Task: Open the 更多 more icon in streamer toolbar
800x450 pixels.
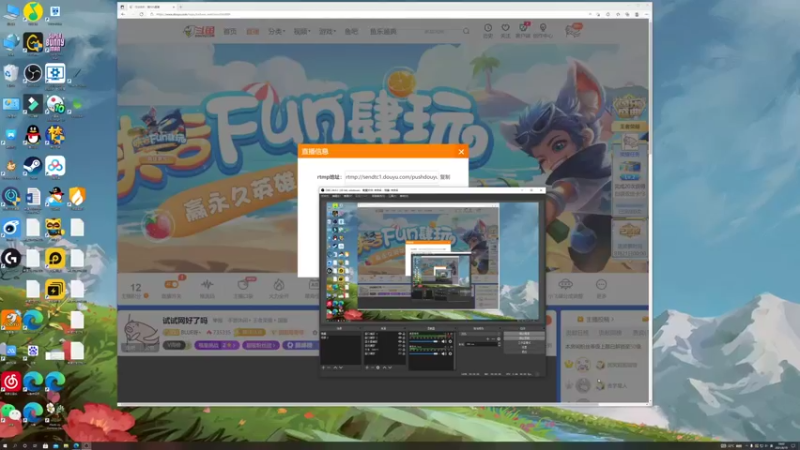Action: [x=602, y=284]
